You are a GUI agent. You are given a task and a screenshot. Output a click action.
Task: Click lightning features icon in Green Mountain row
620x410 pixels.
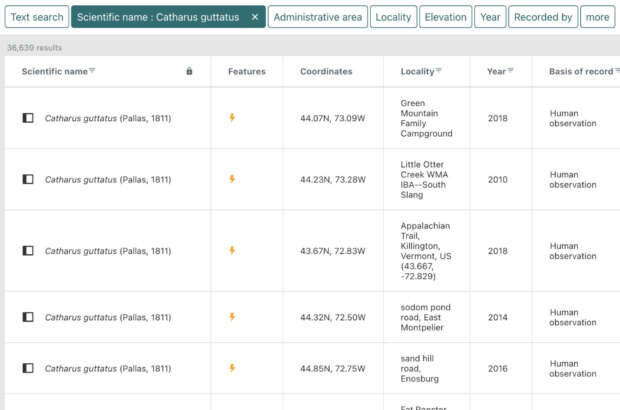(232, 118)
